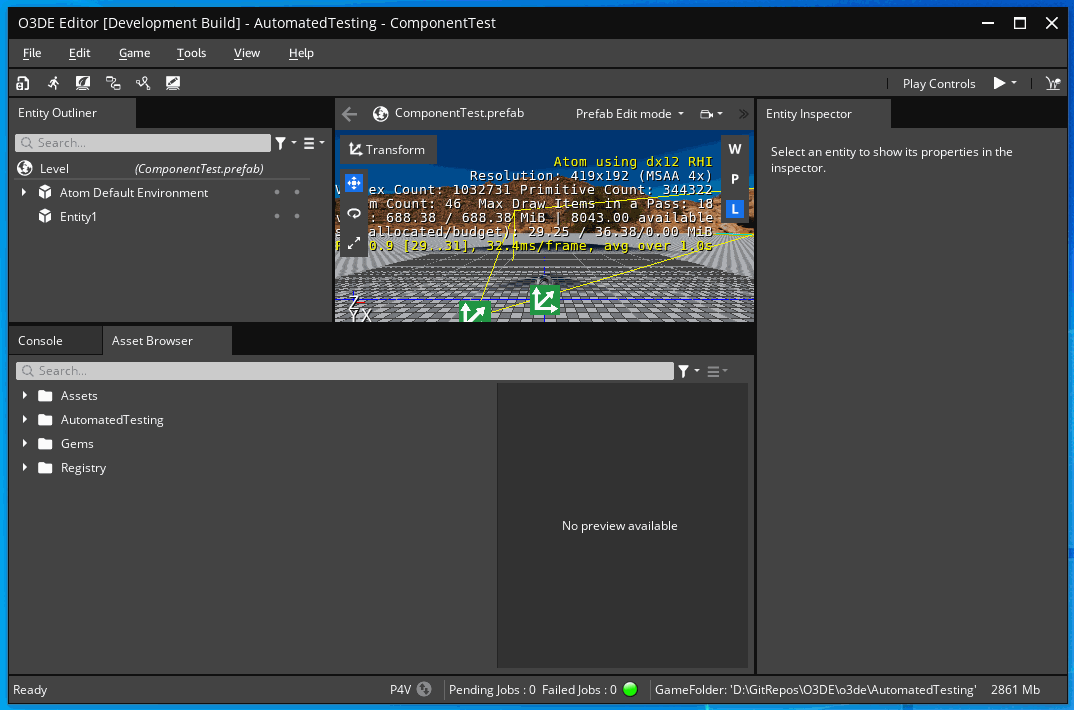Image resolution: width=1074 pixels, height=710 pixels.
Task: Select the Gems folder icon
Action: [45, 444]
